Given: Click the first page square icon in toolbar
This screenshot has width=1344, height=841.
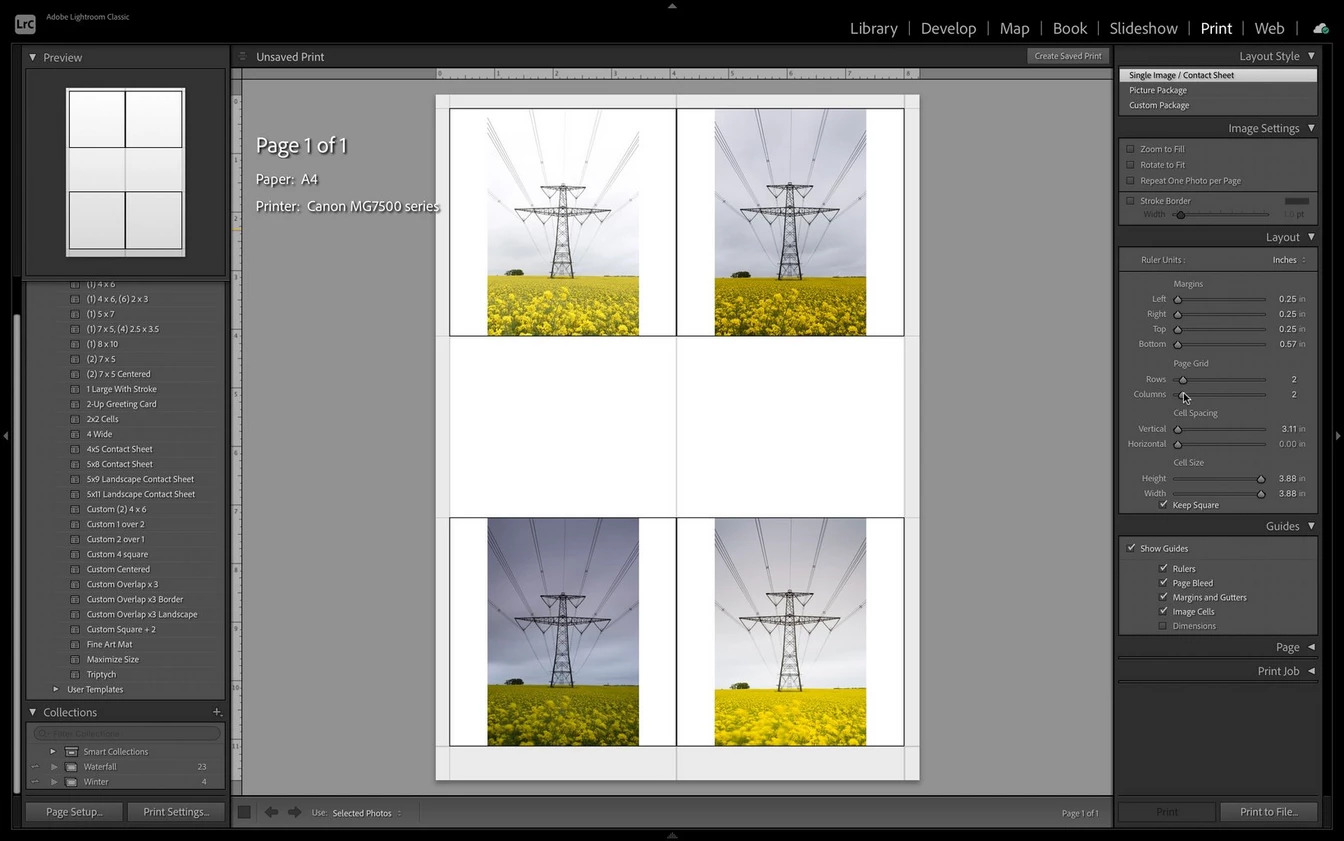Looking at the screenshot, I should point(244,812).
